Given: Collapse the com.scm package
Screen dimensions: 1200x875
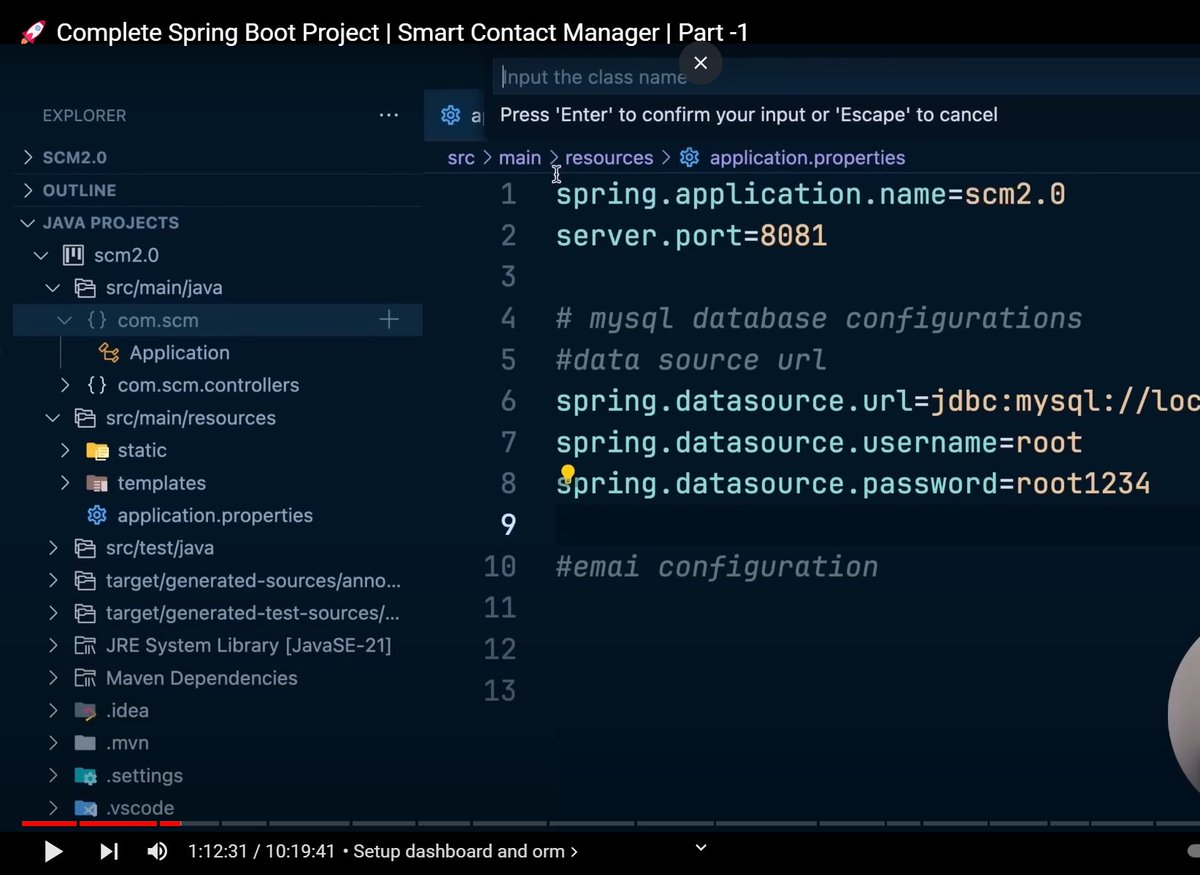Looking at the screenshot, I should click(65, 320).
